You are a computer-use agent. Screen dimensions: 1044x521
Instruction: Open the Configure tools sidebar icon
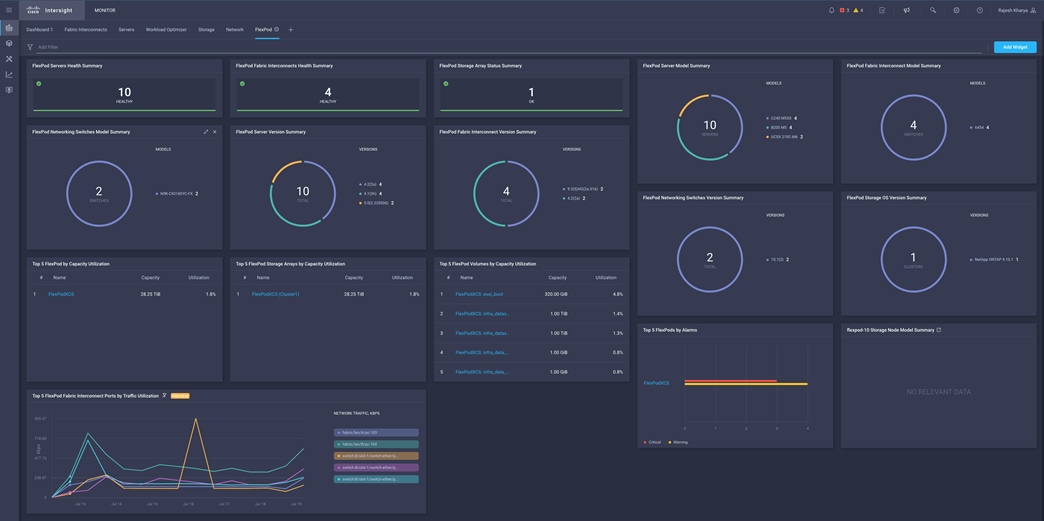click(x=9, y=59)
